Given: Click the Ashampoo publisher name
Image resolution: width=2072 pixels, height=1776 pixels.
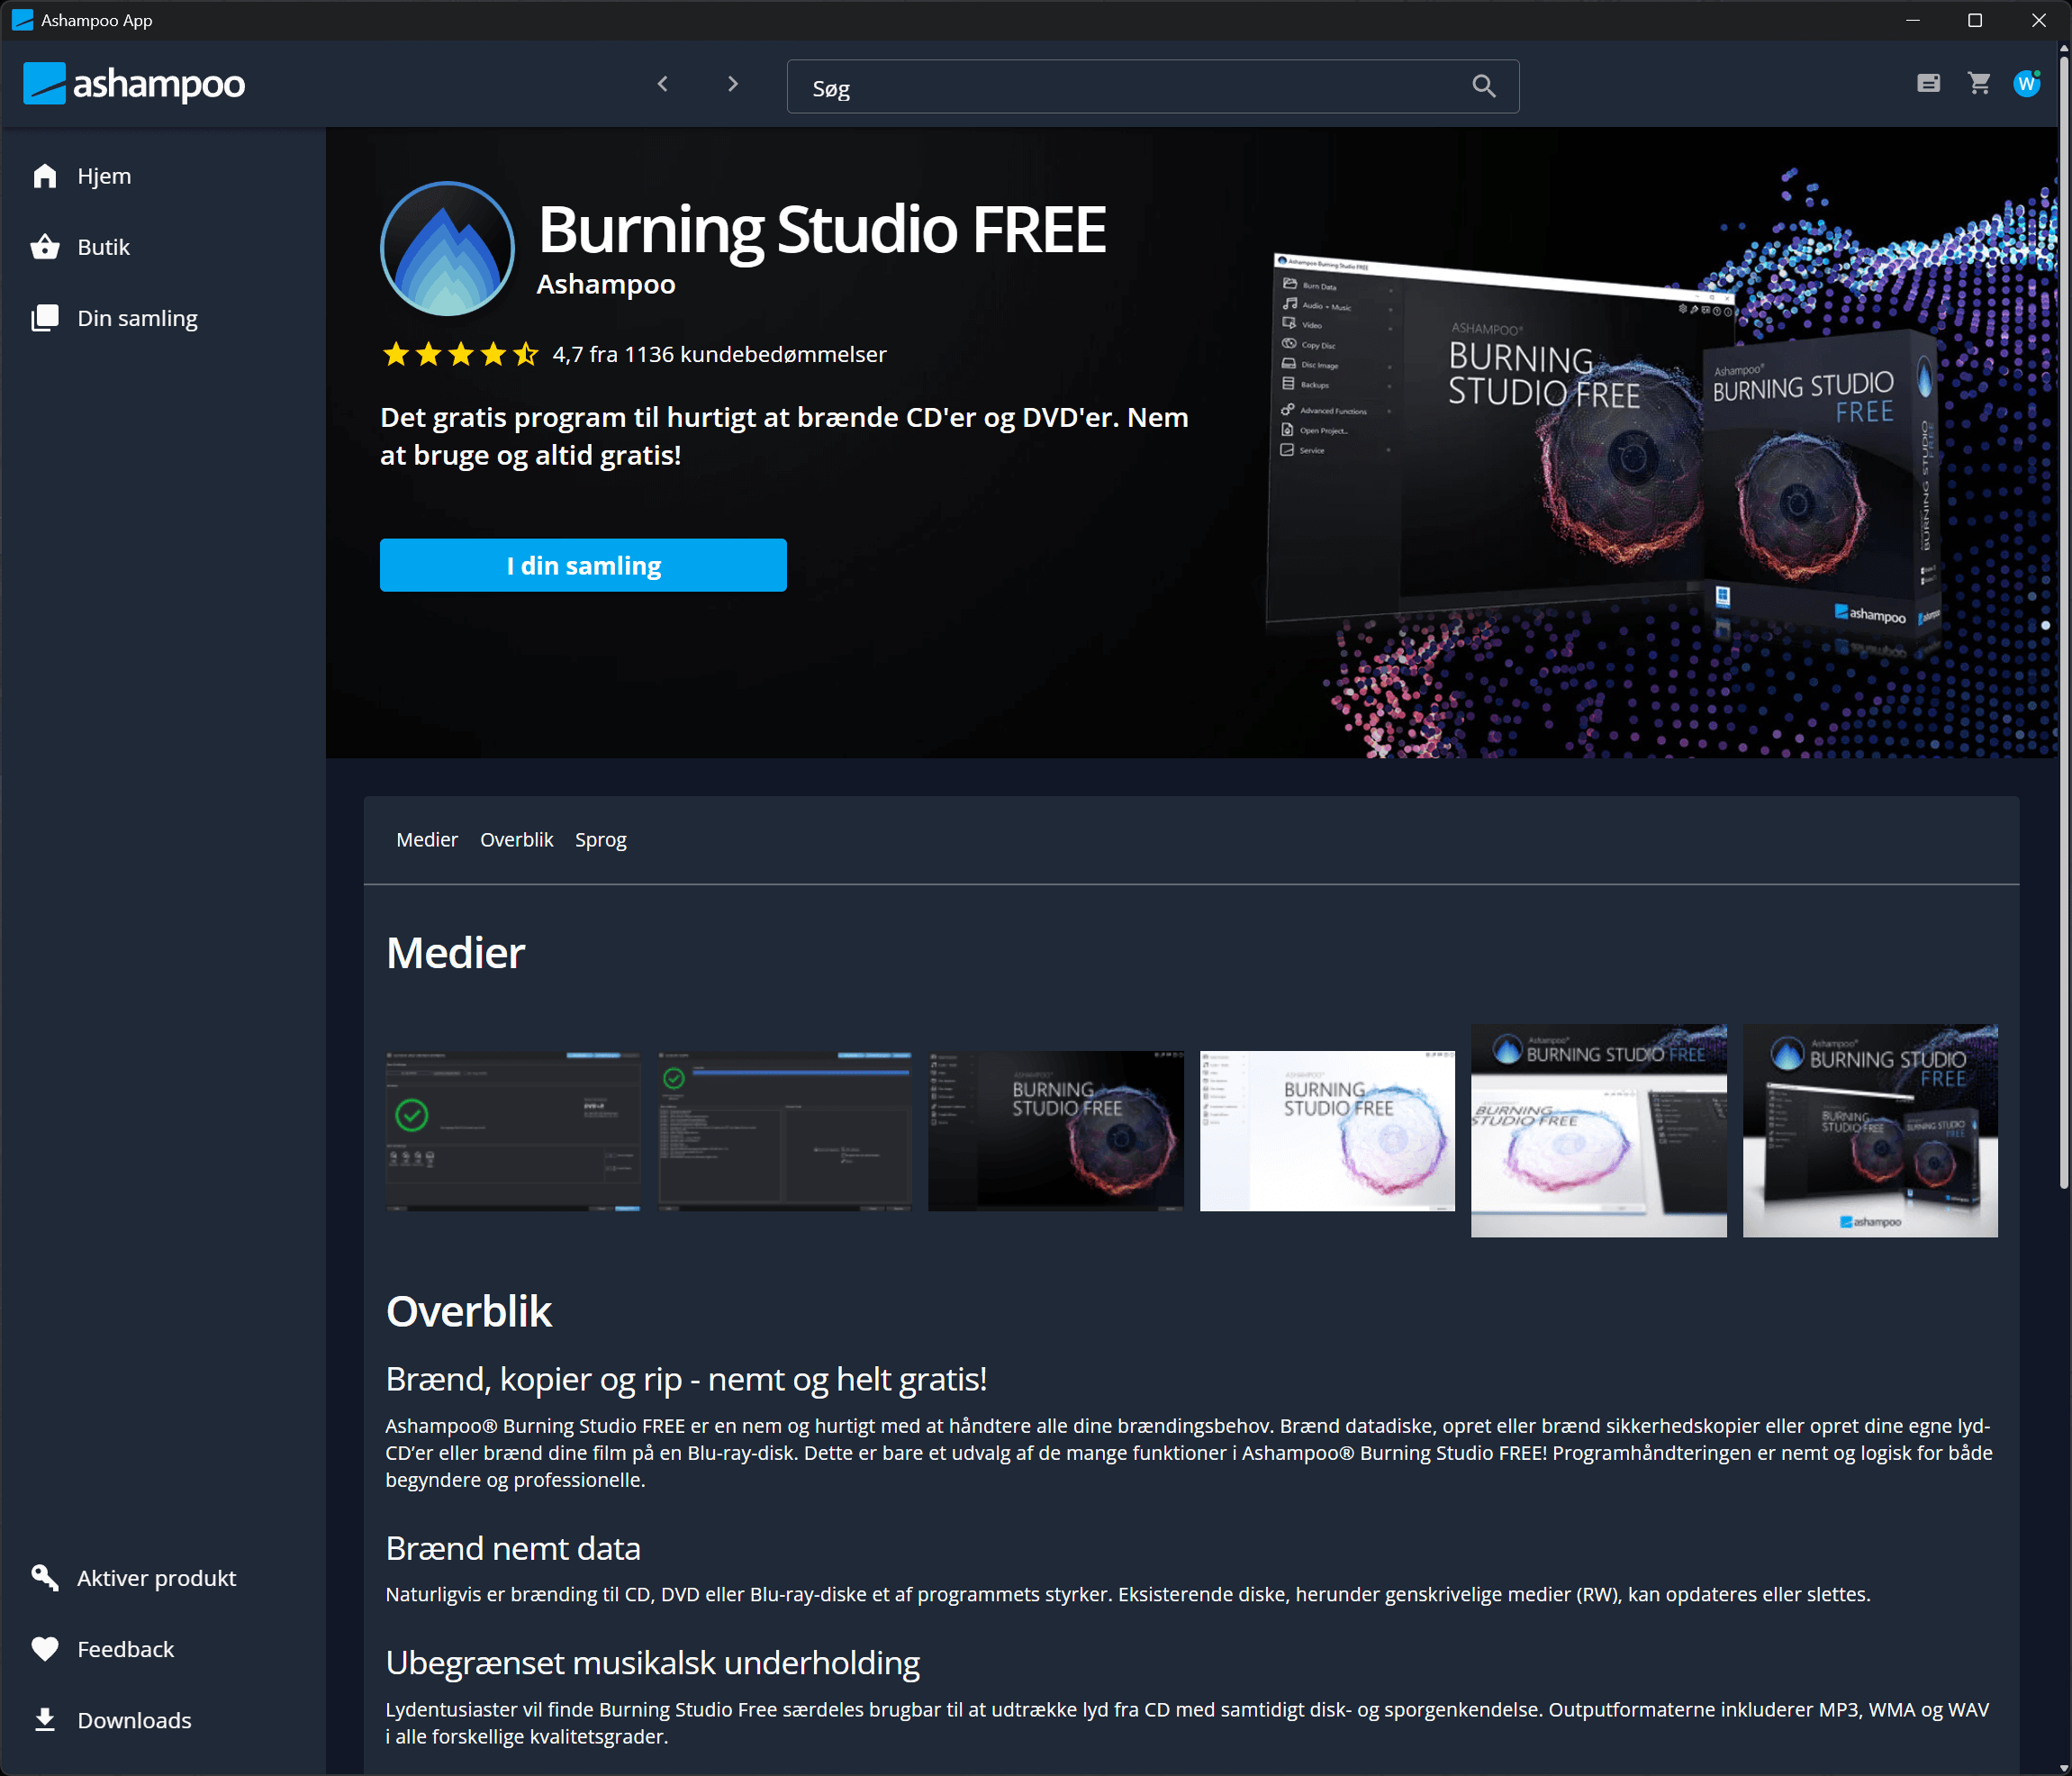Looking at the screenshot, I should point(606,284).
